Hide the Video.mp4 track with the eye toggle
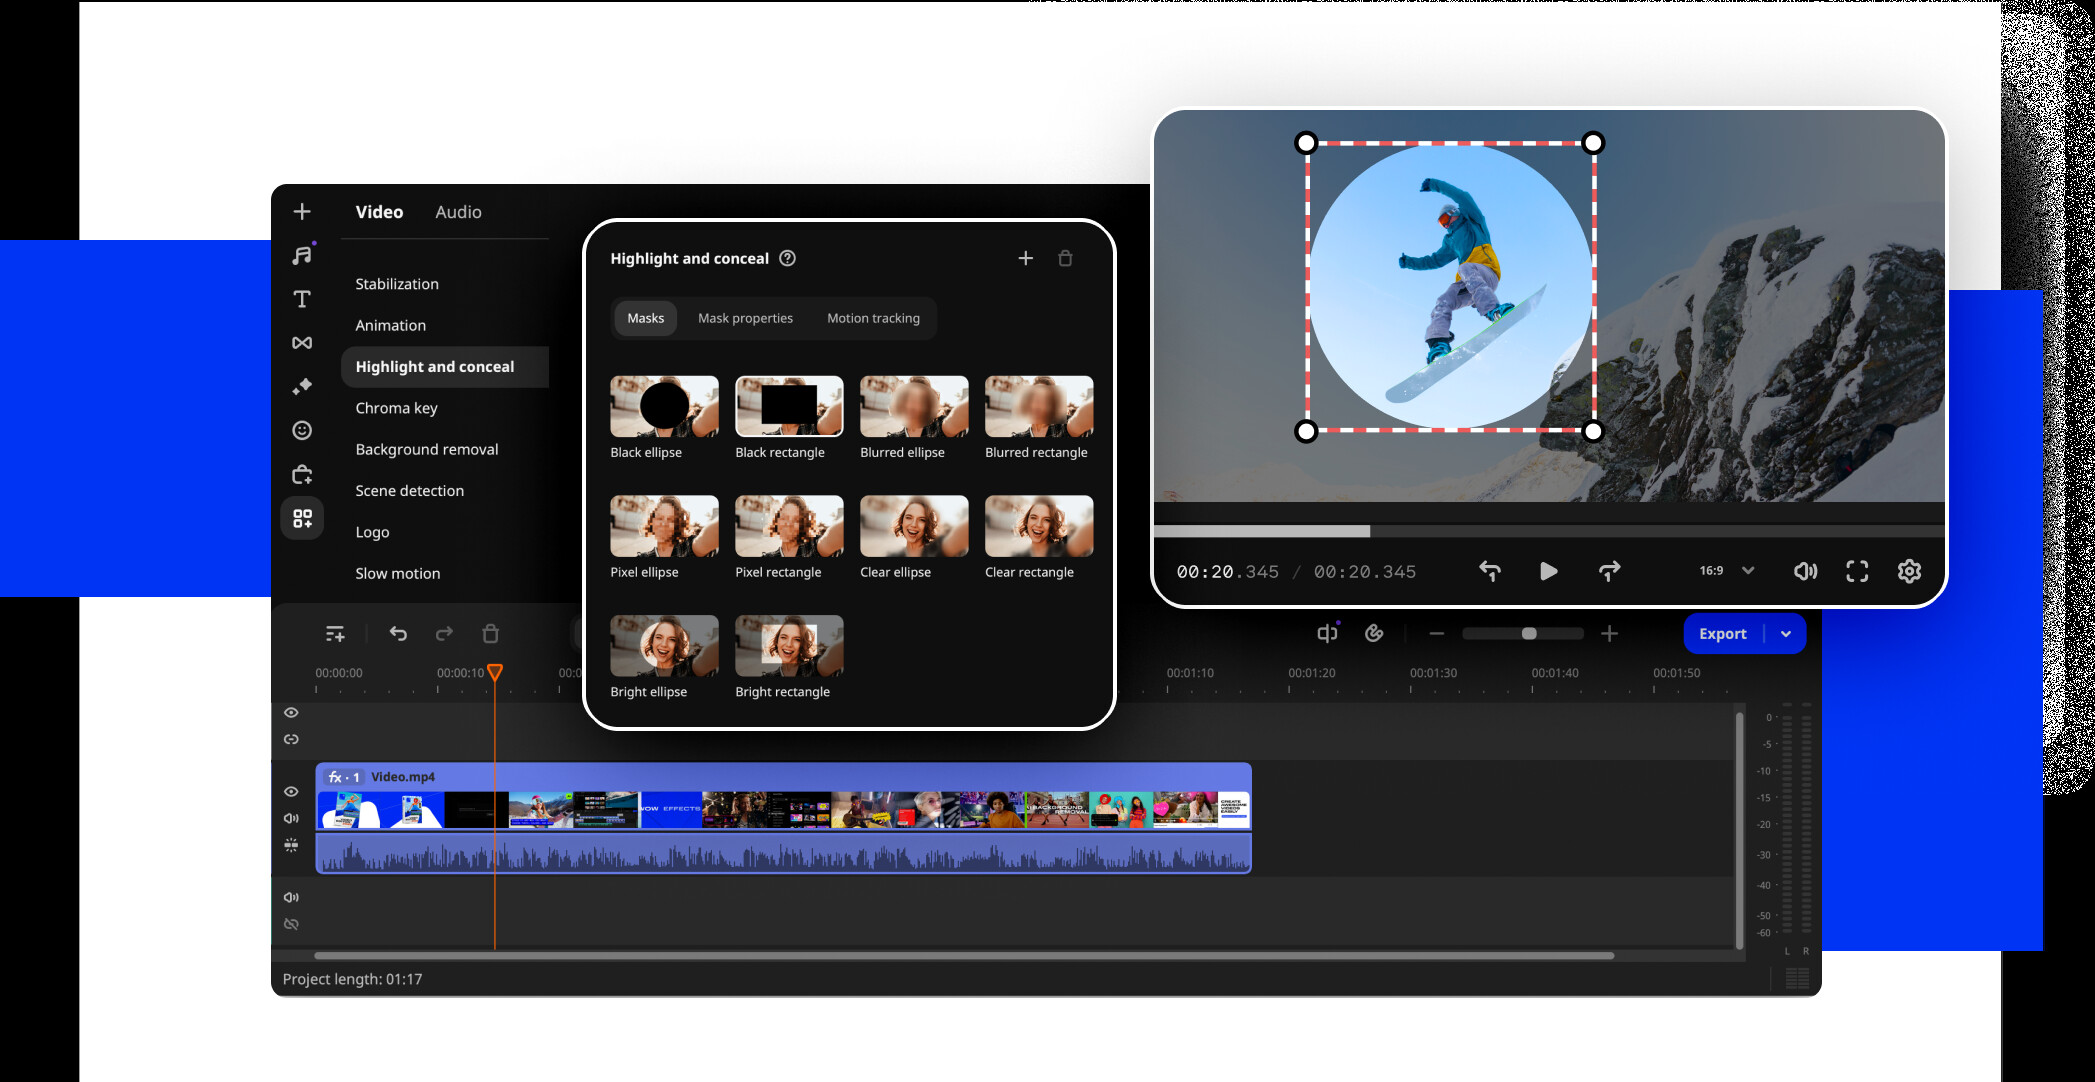The width and height of the screenshot is (2095, 1082). 291,791
